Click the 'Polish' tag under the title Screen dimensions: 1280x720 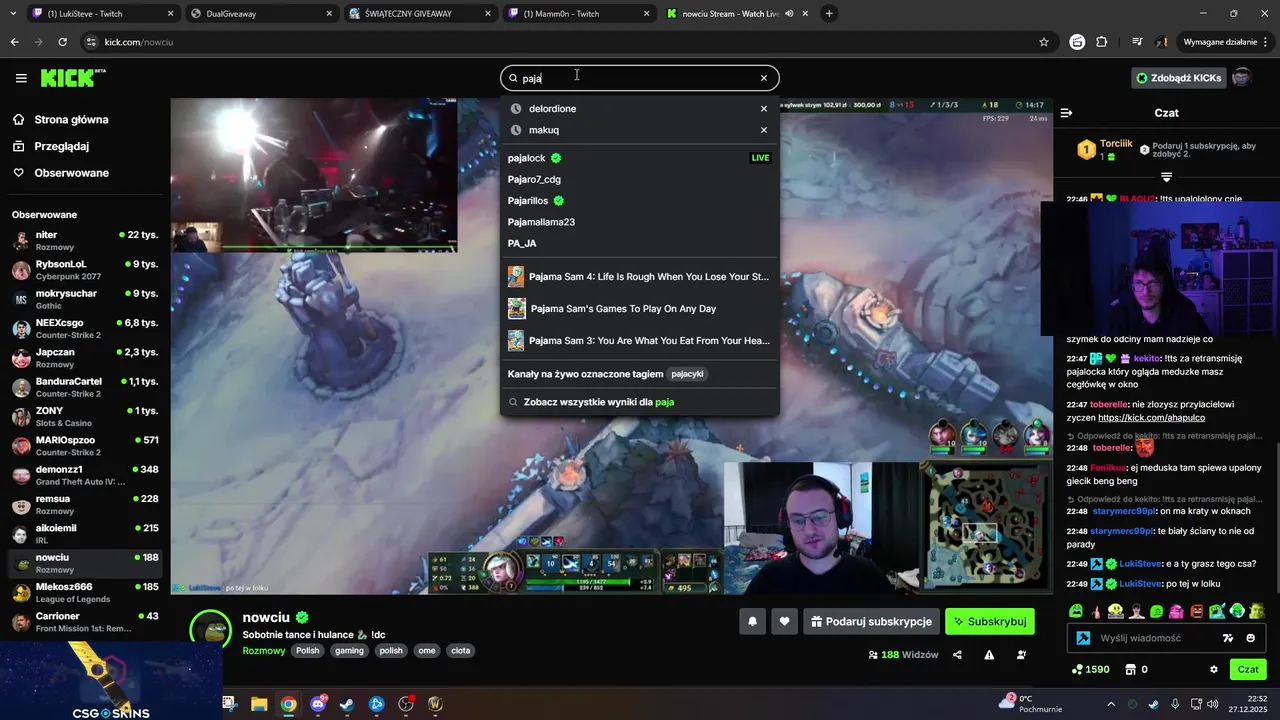coord(308,651)
